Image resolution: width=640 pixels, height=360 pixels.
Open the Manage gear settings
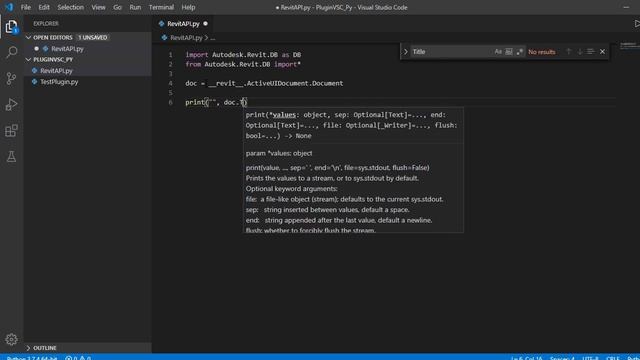tap(11, 339)
